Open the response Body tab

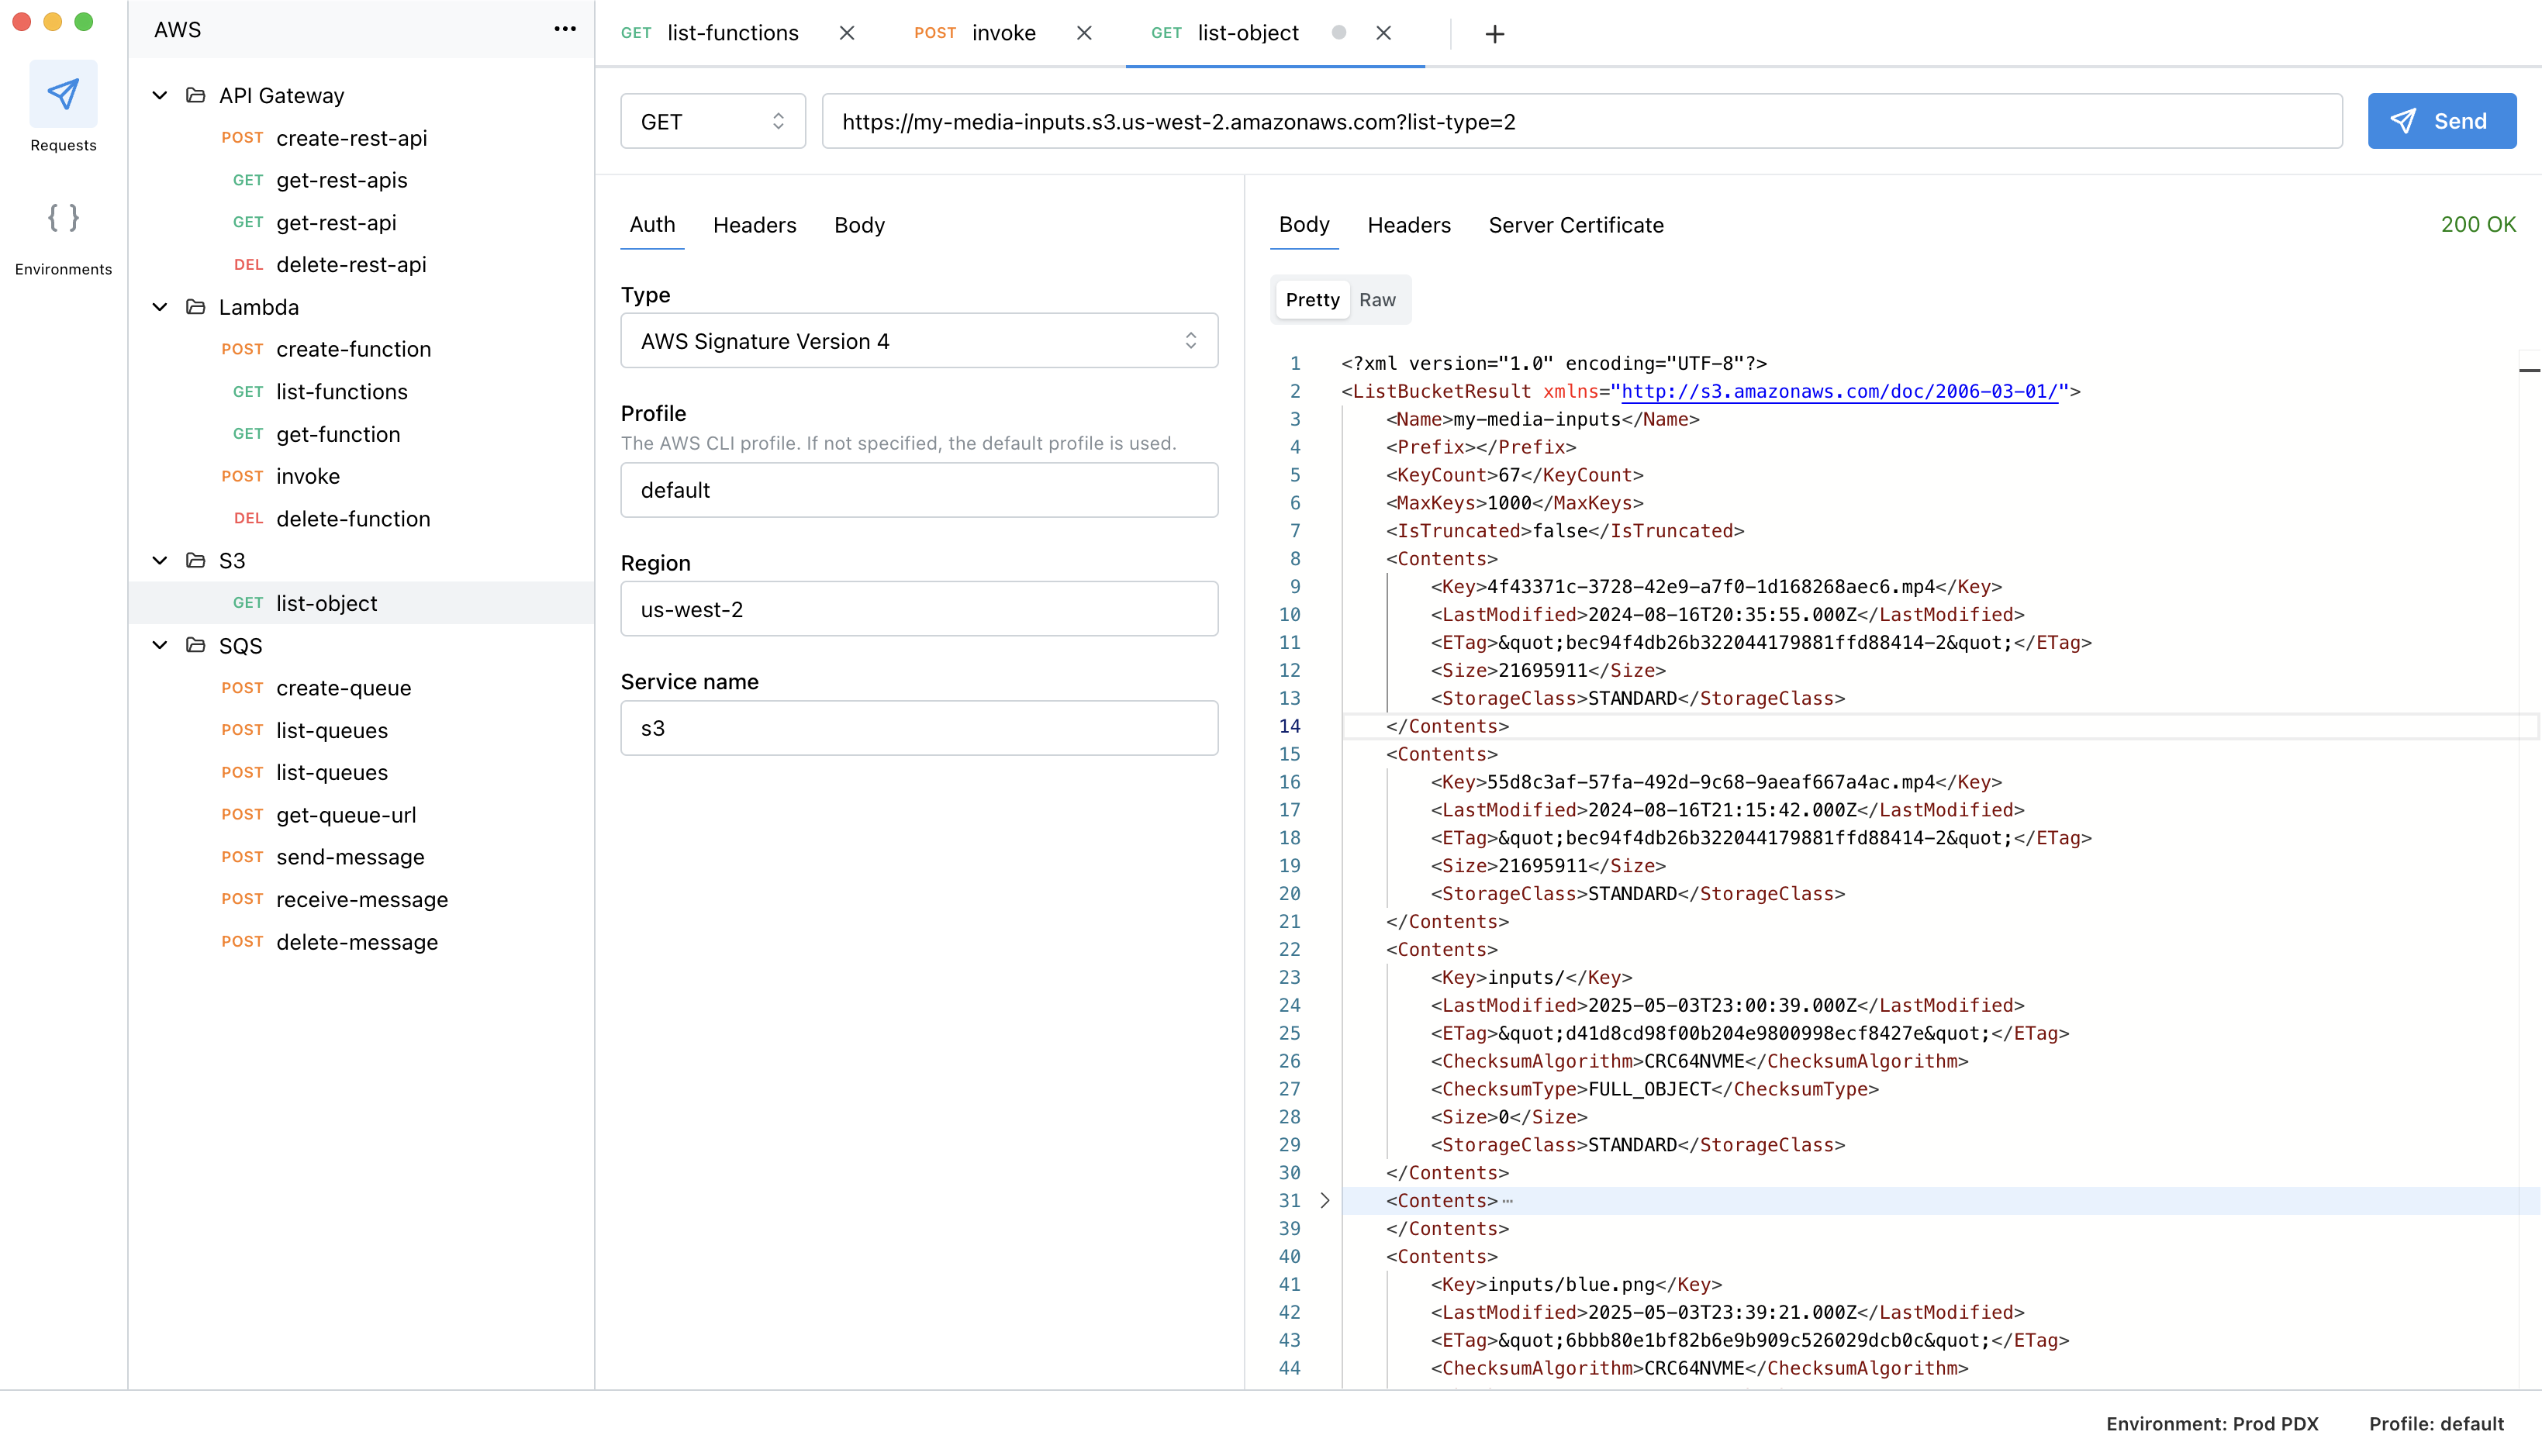click(x=1304, y=225)
